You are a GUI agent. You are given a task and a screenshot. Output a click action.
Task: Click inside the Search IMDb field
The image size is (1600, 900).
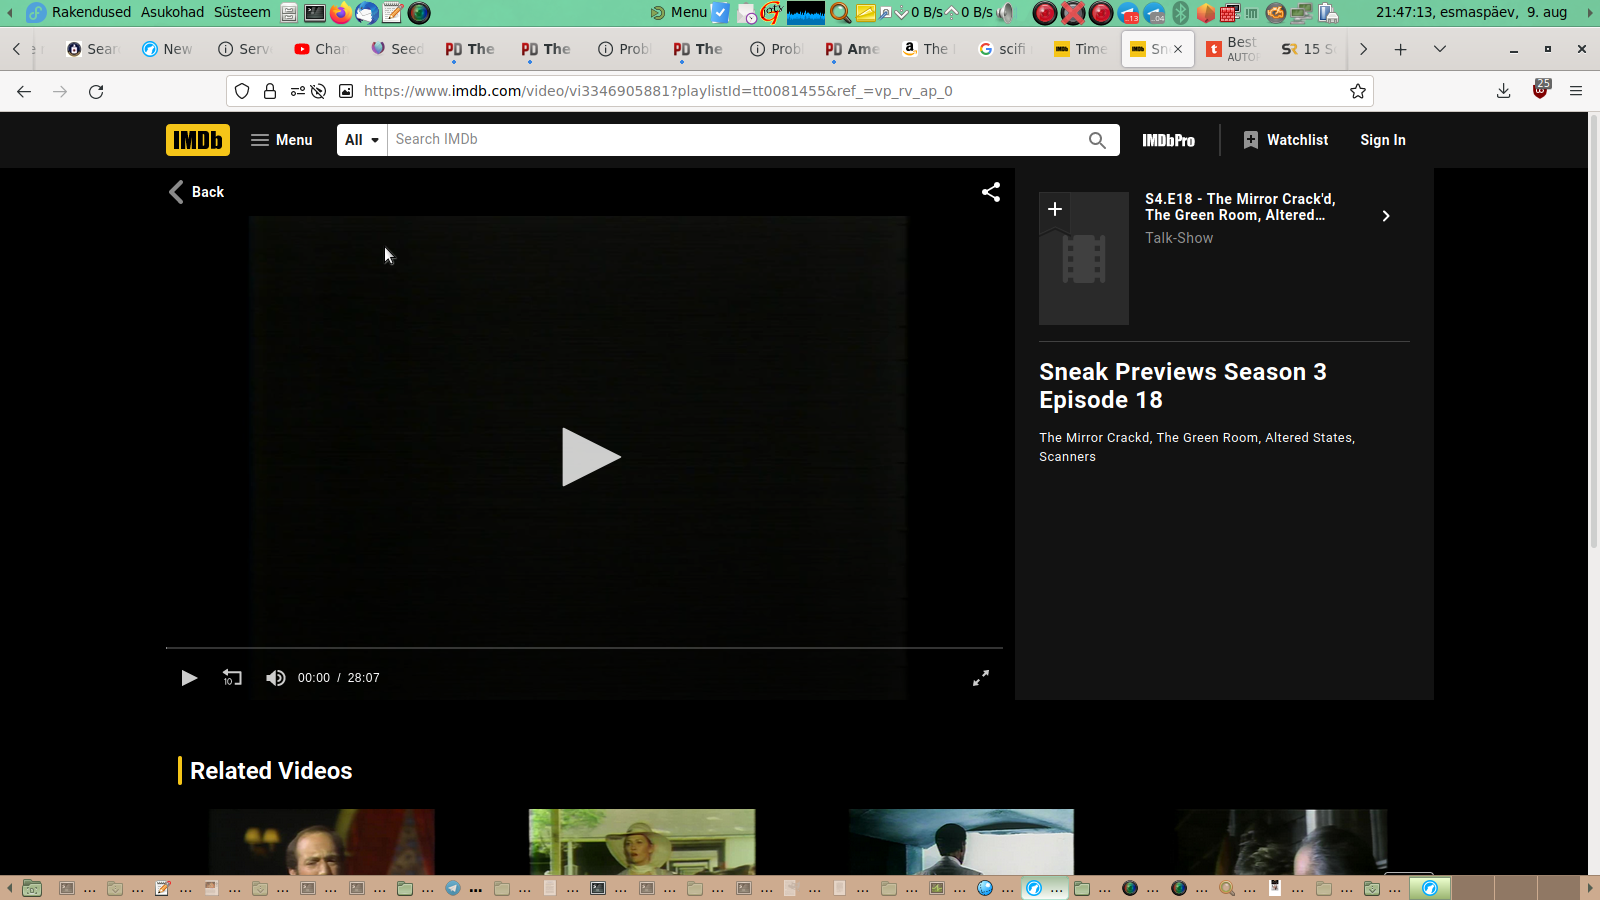tap(735, 140)
